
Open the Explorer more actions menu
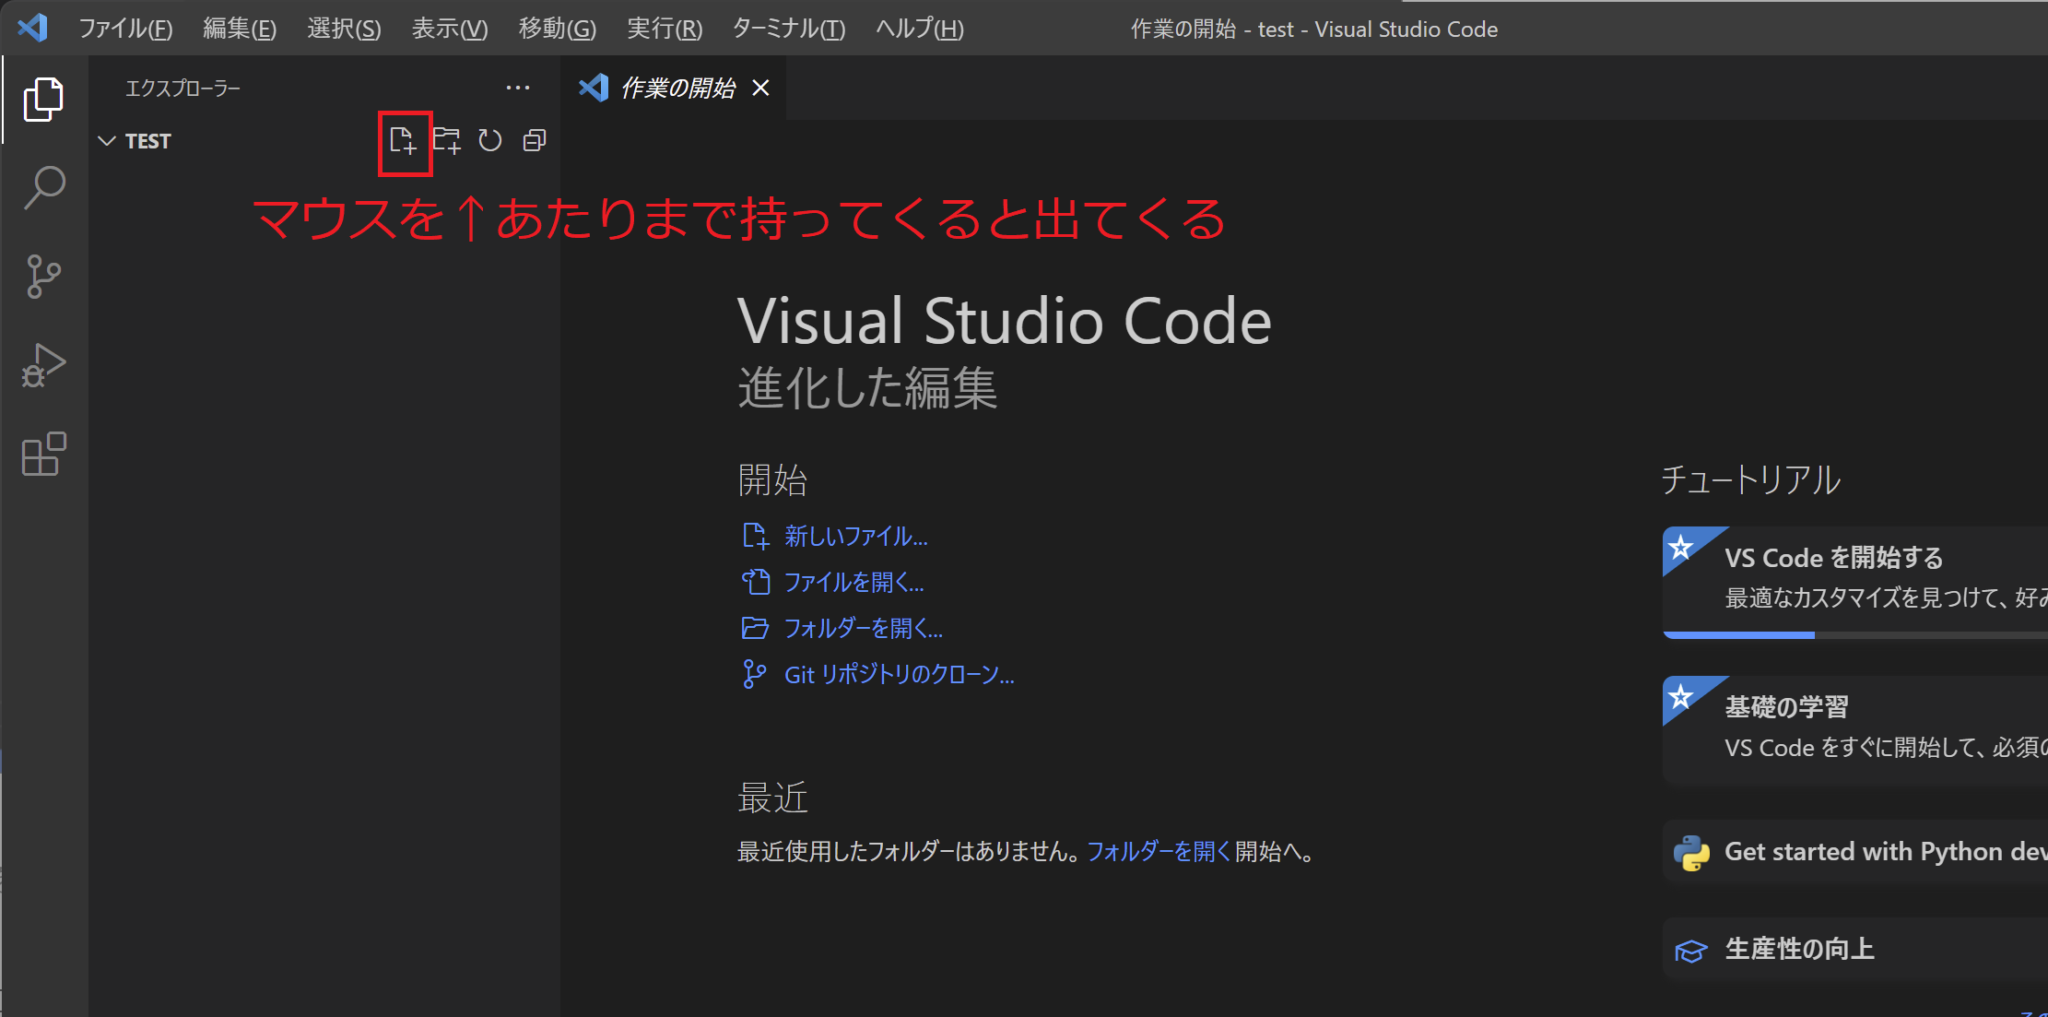coord(518,88)
